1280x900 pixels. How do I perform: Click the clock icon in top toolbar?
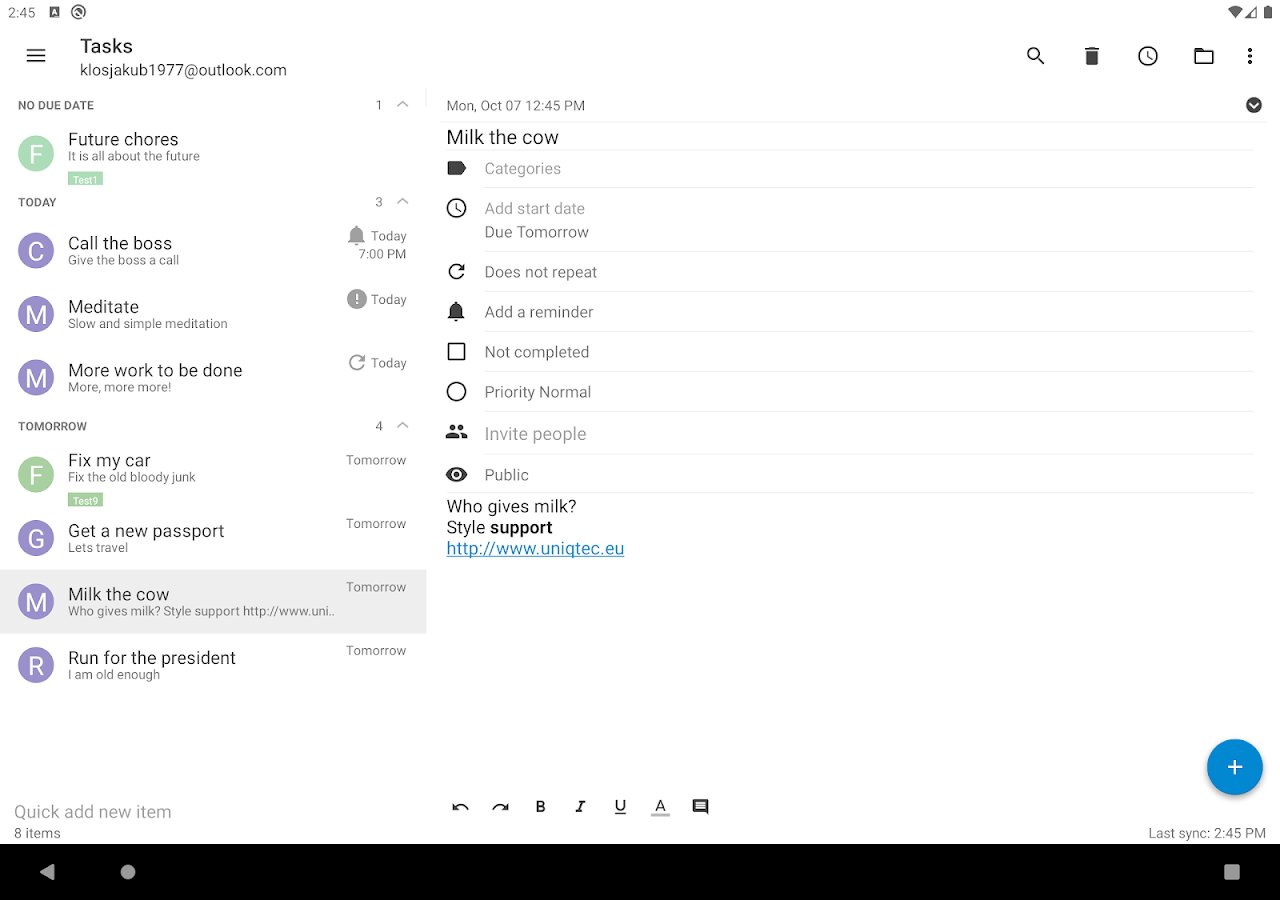pos(1148,56)
